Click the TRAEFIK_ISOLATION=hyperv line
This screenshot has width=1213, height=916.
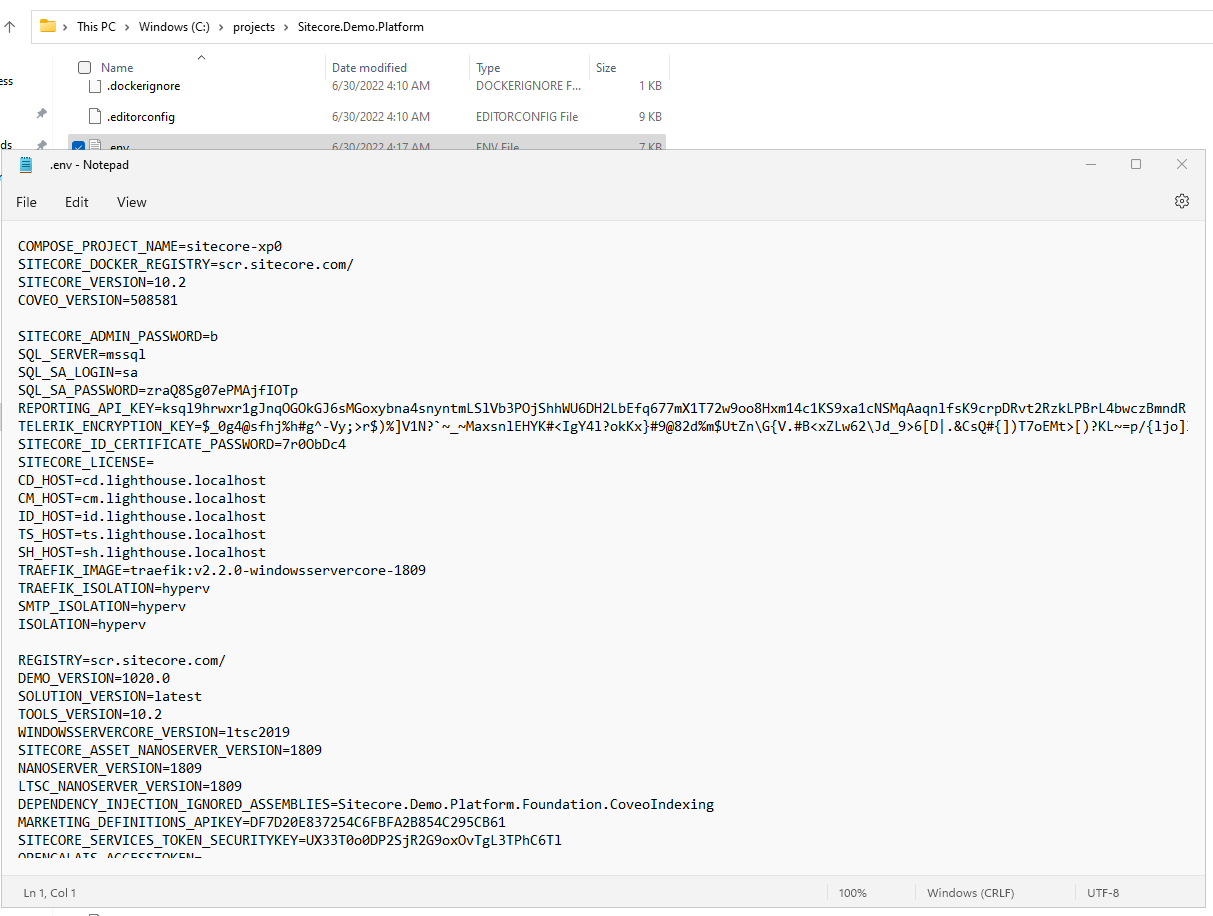click(x=114, y=588)
